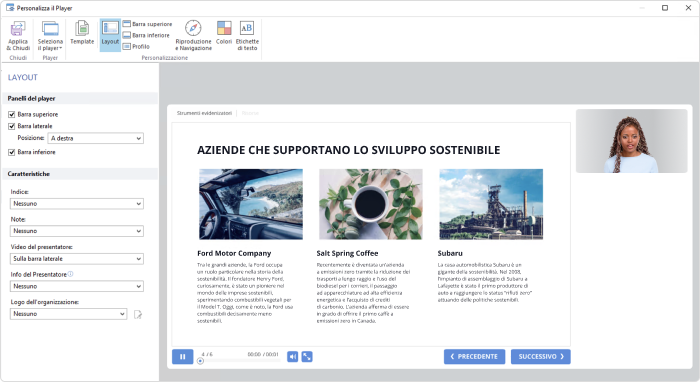
Task: Toggle fullscreen in the player preview
Action: point(307,357)
